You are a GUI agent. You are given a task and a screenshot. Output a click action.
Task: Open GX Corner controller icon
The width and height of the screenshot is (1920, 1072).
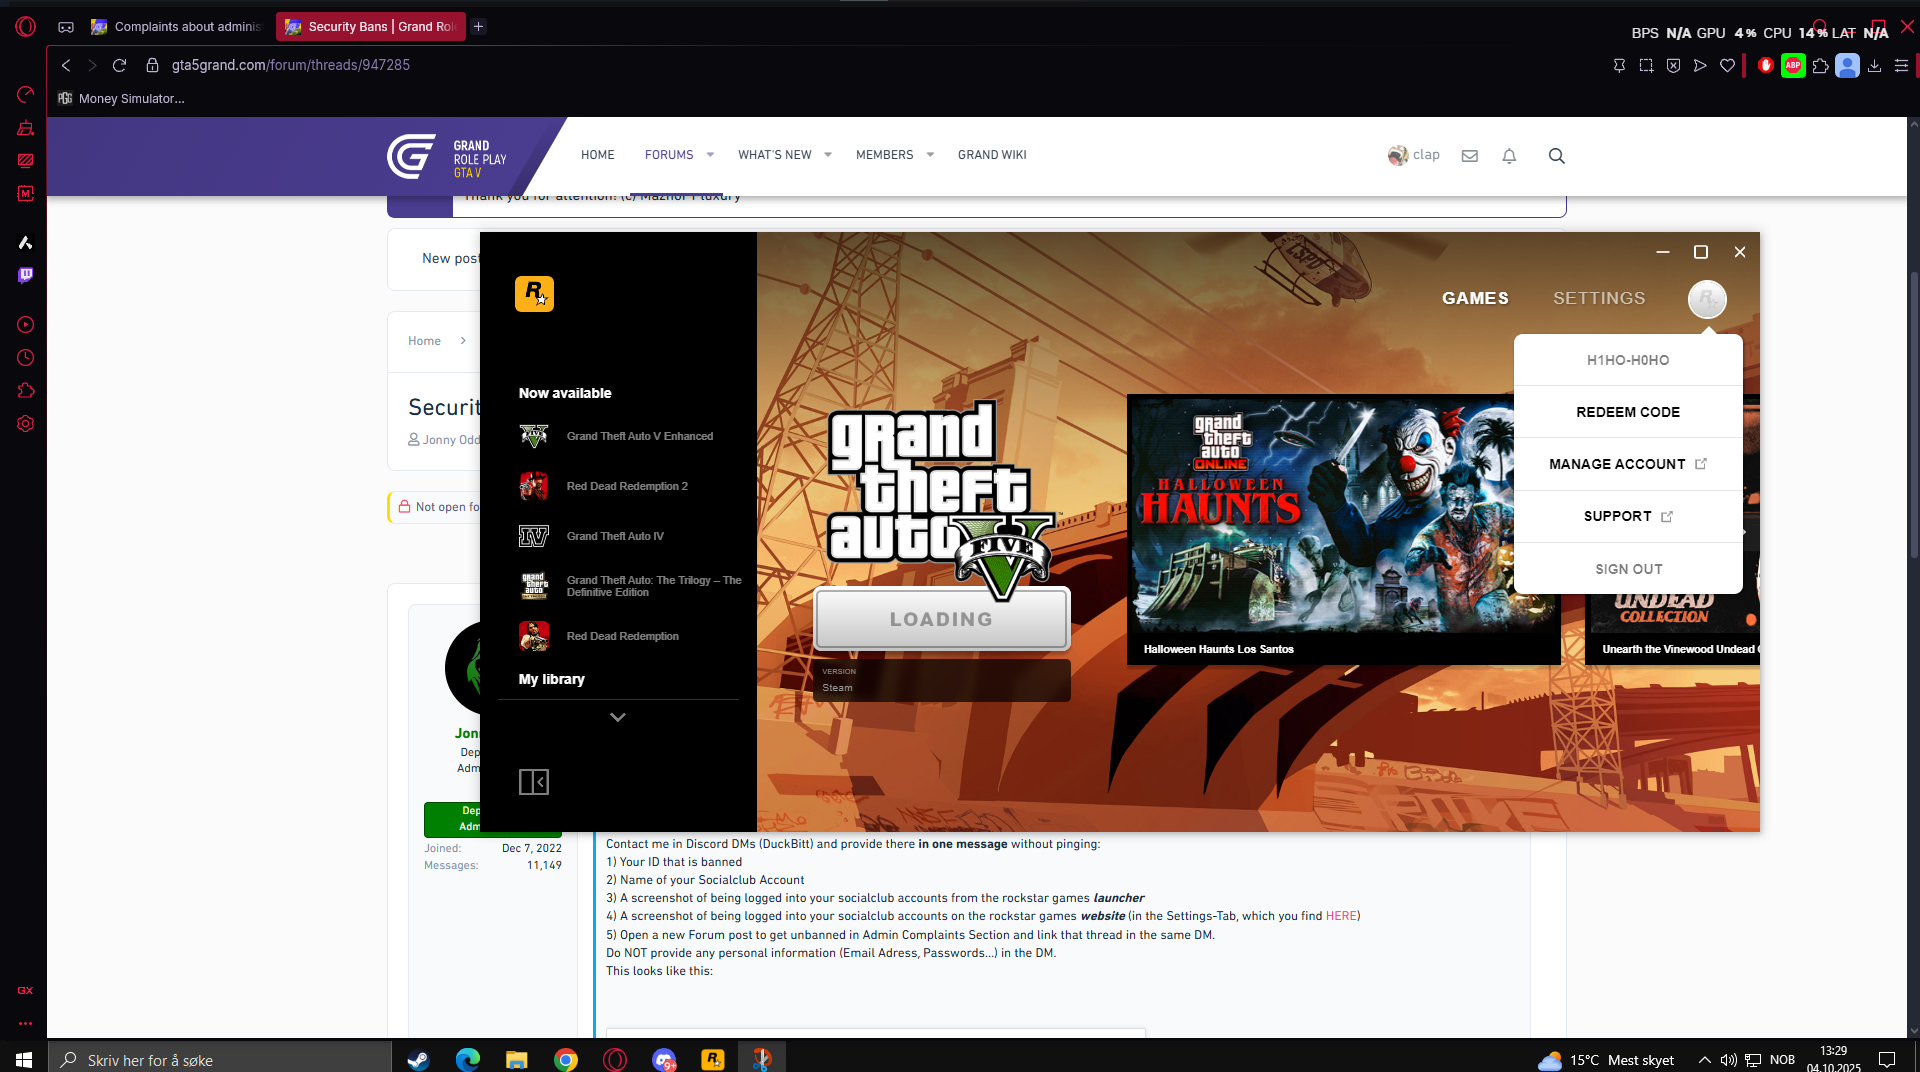[66, 27]
